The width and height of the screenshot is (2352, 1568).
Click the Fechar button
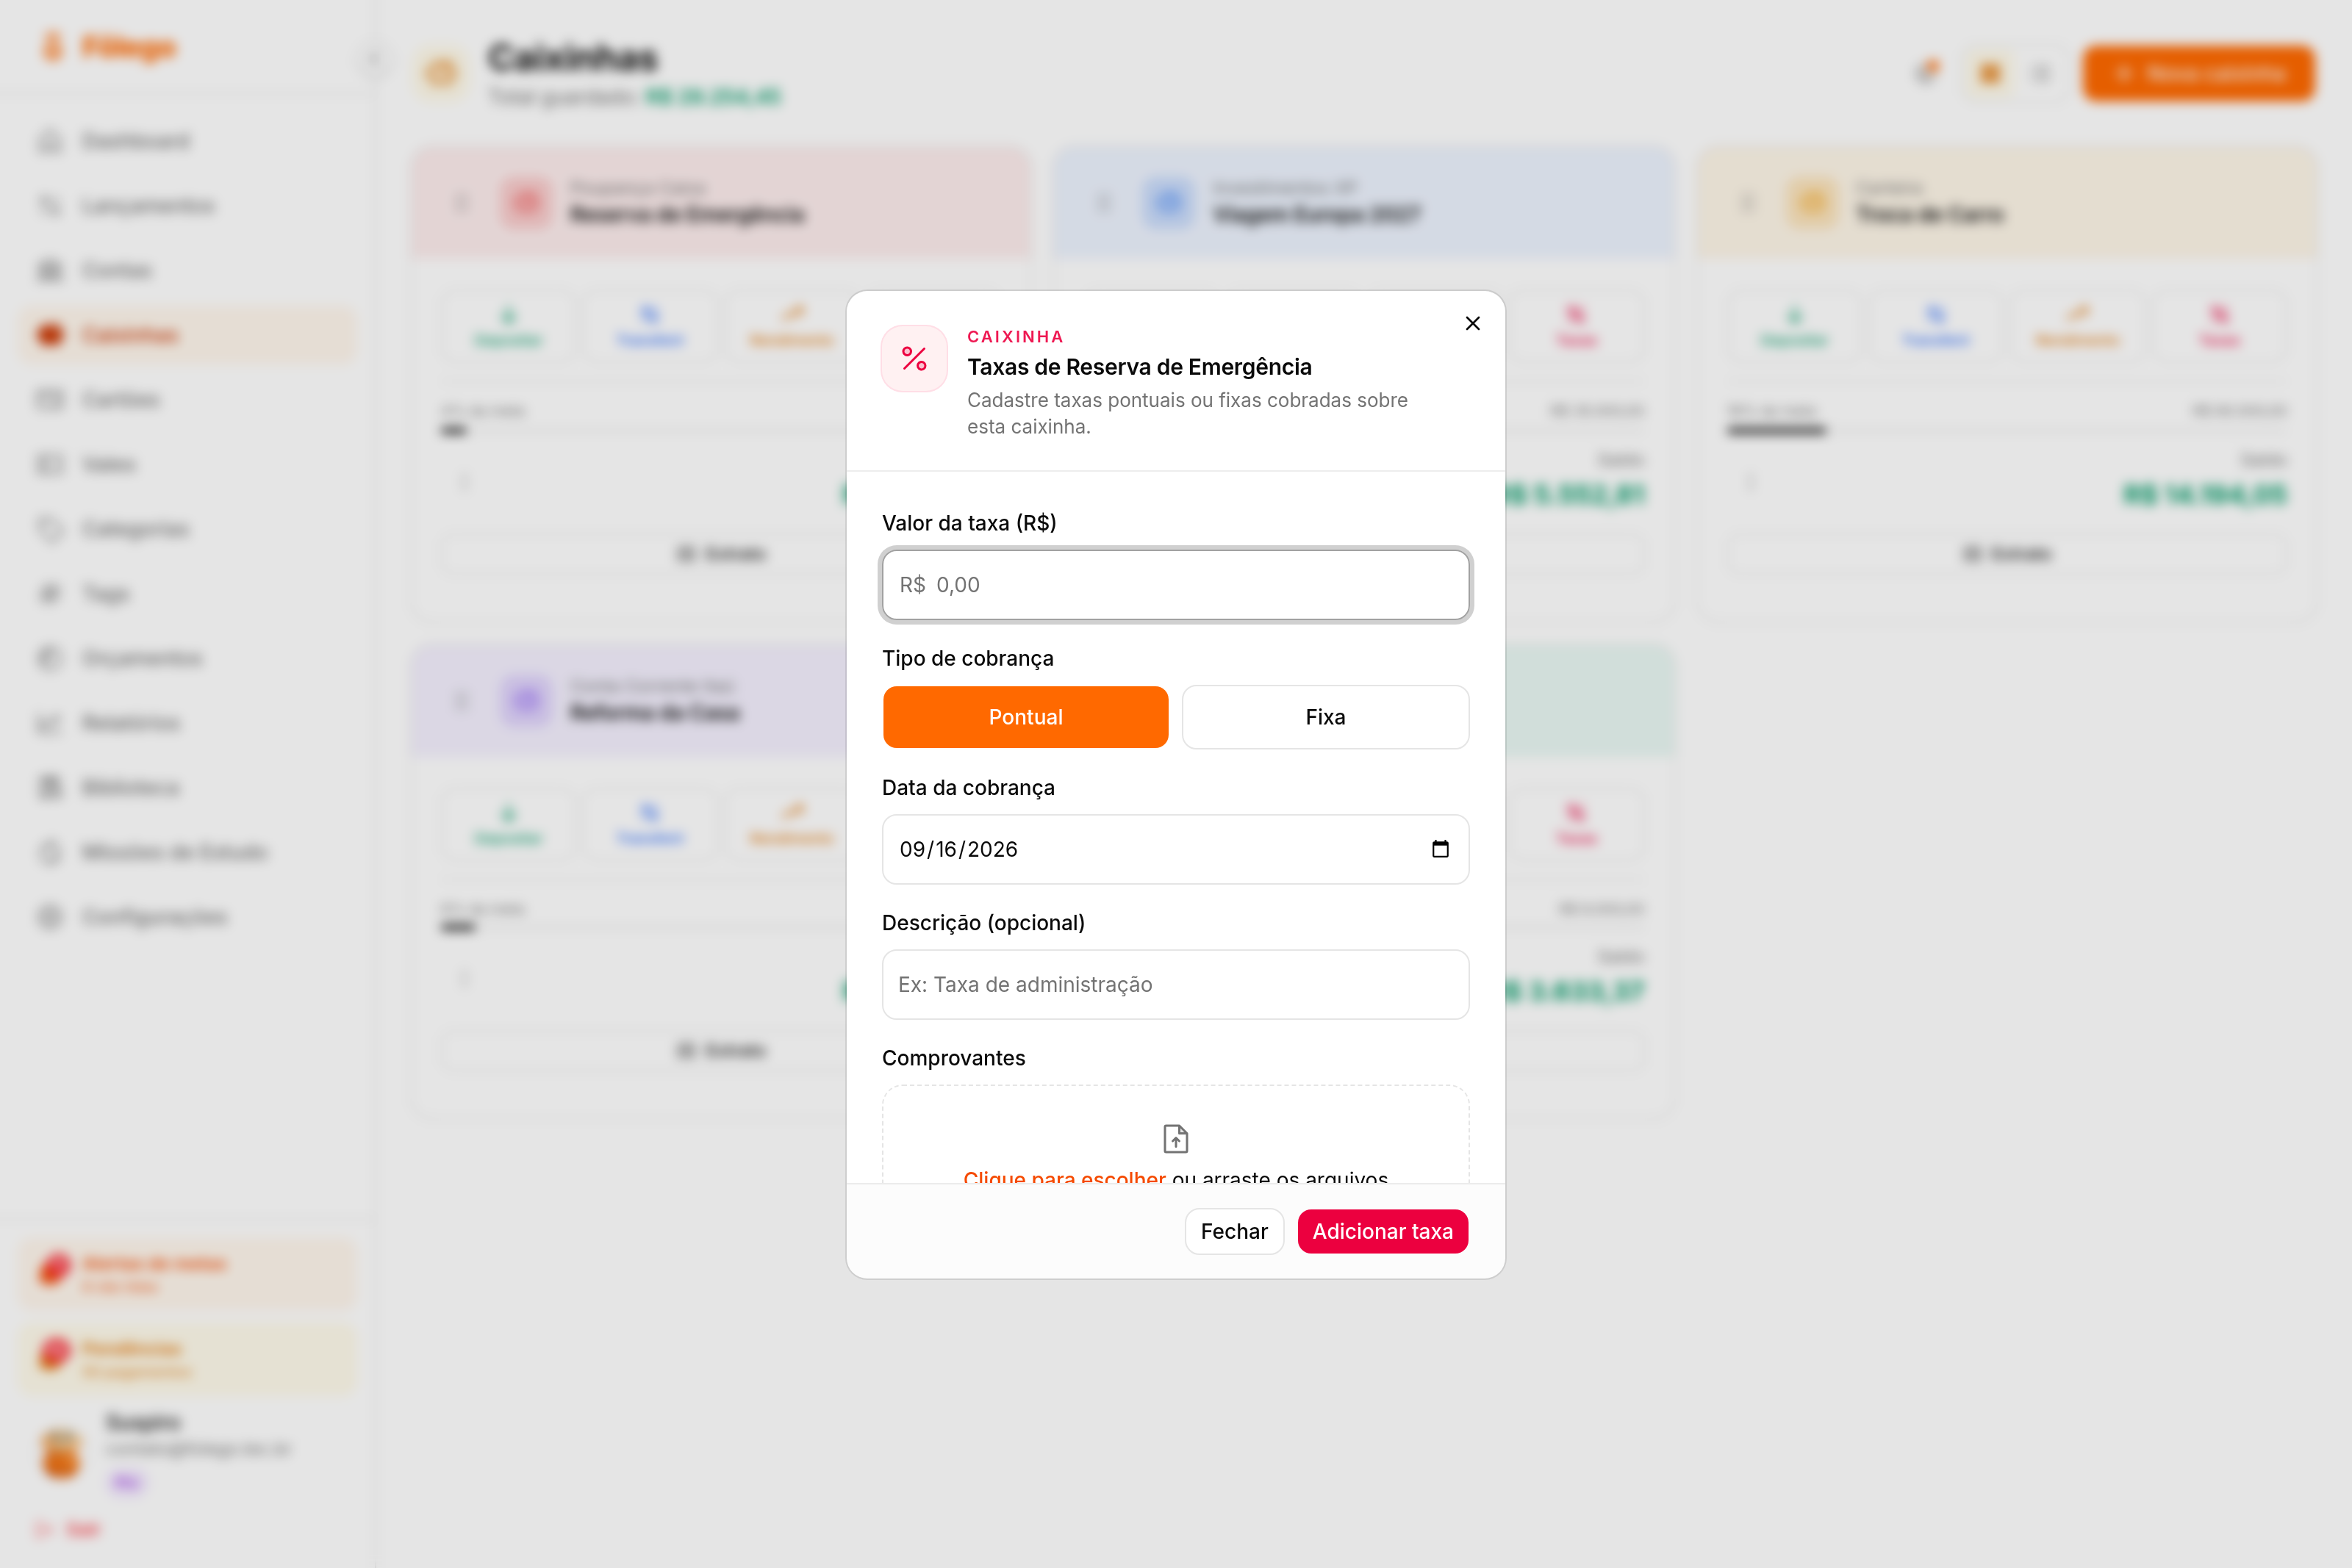pyautogui.click(x=1234, y=1231)
